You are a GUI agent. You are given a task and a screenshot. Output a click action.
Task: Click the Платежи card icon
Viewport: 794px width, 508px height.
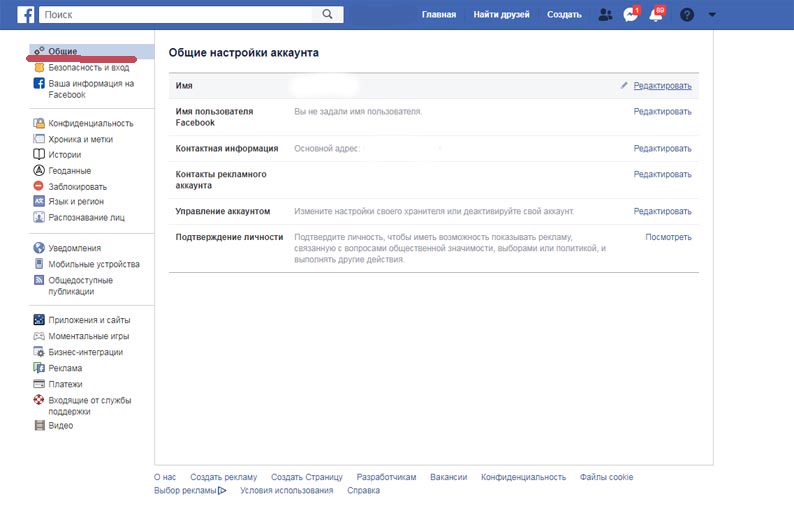(x=39, y=384)
